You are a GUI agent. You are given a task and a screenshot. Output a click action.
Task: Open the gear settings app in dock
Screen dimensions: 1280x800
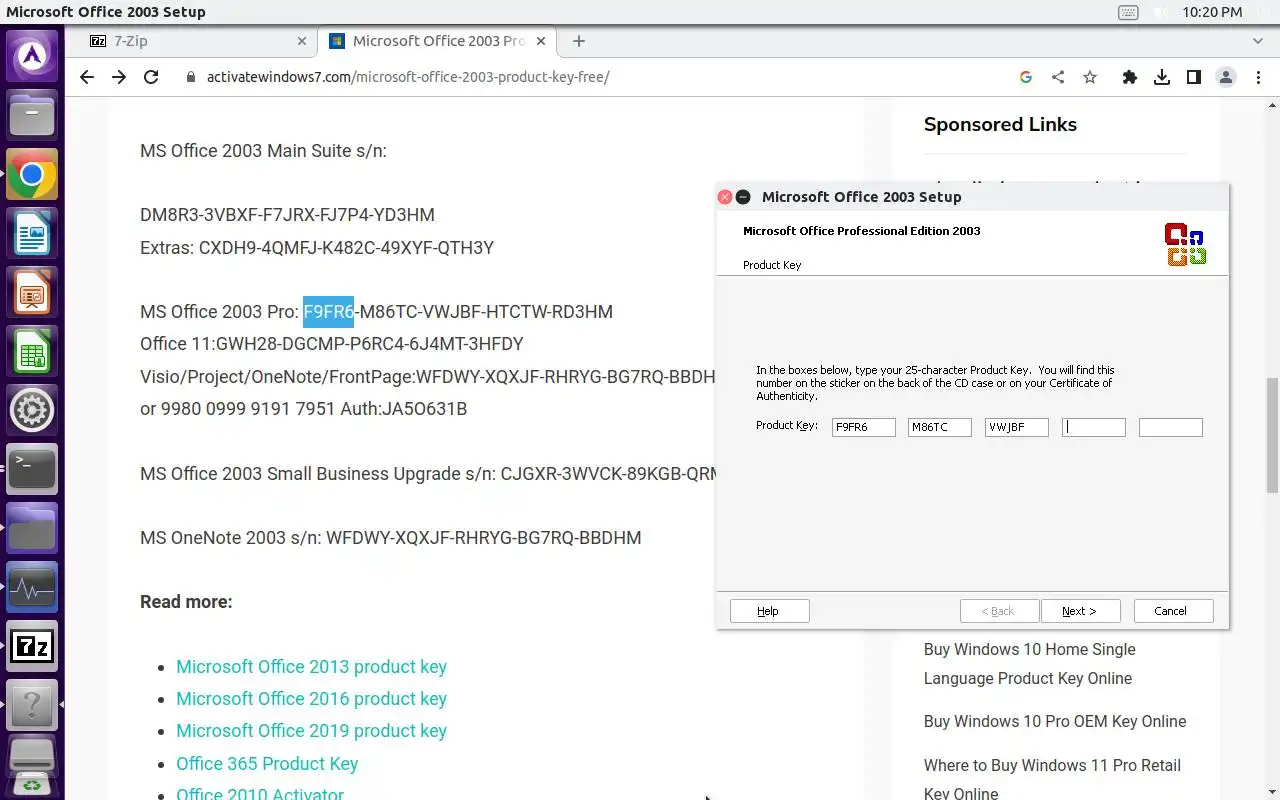[32, 410]
